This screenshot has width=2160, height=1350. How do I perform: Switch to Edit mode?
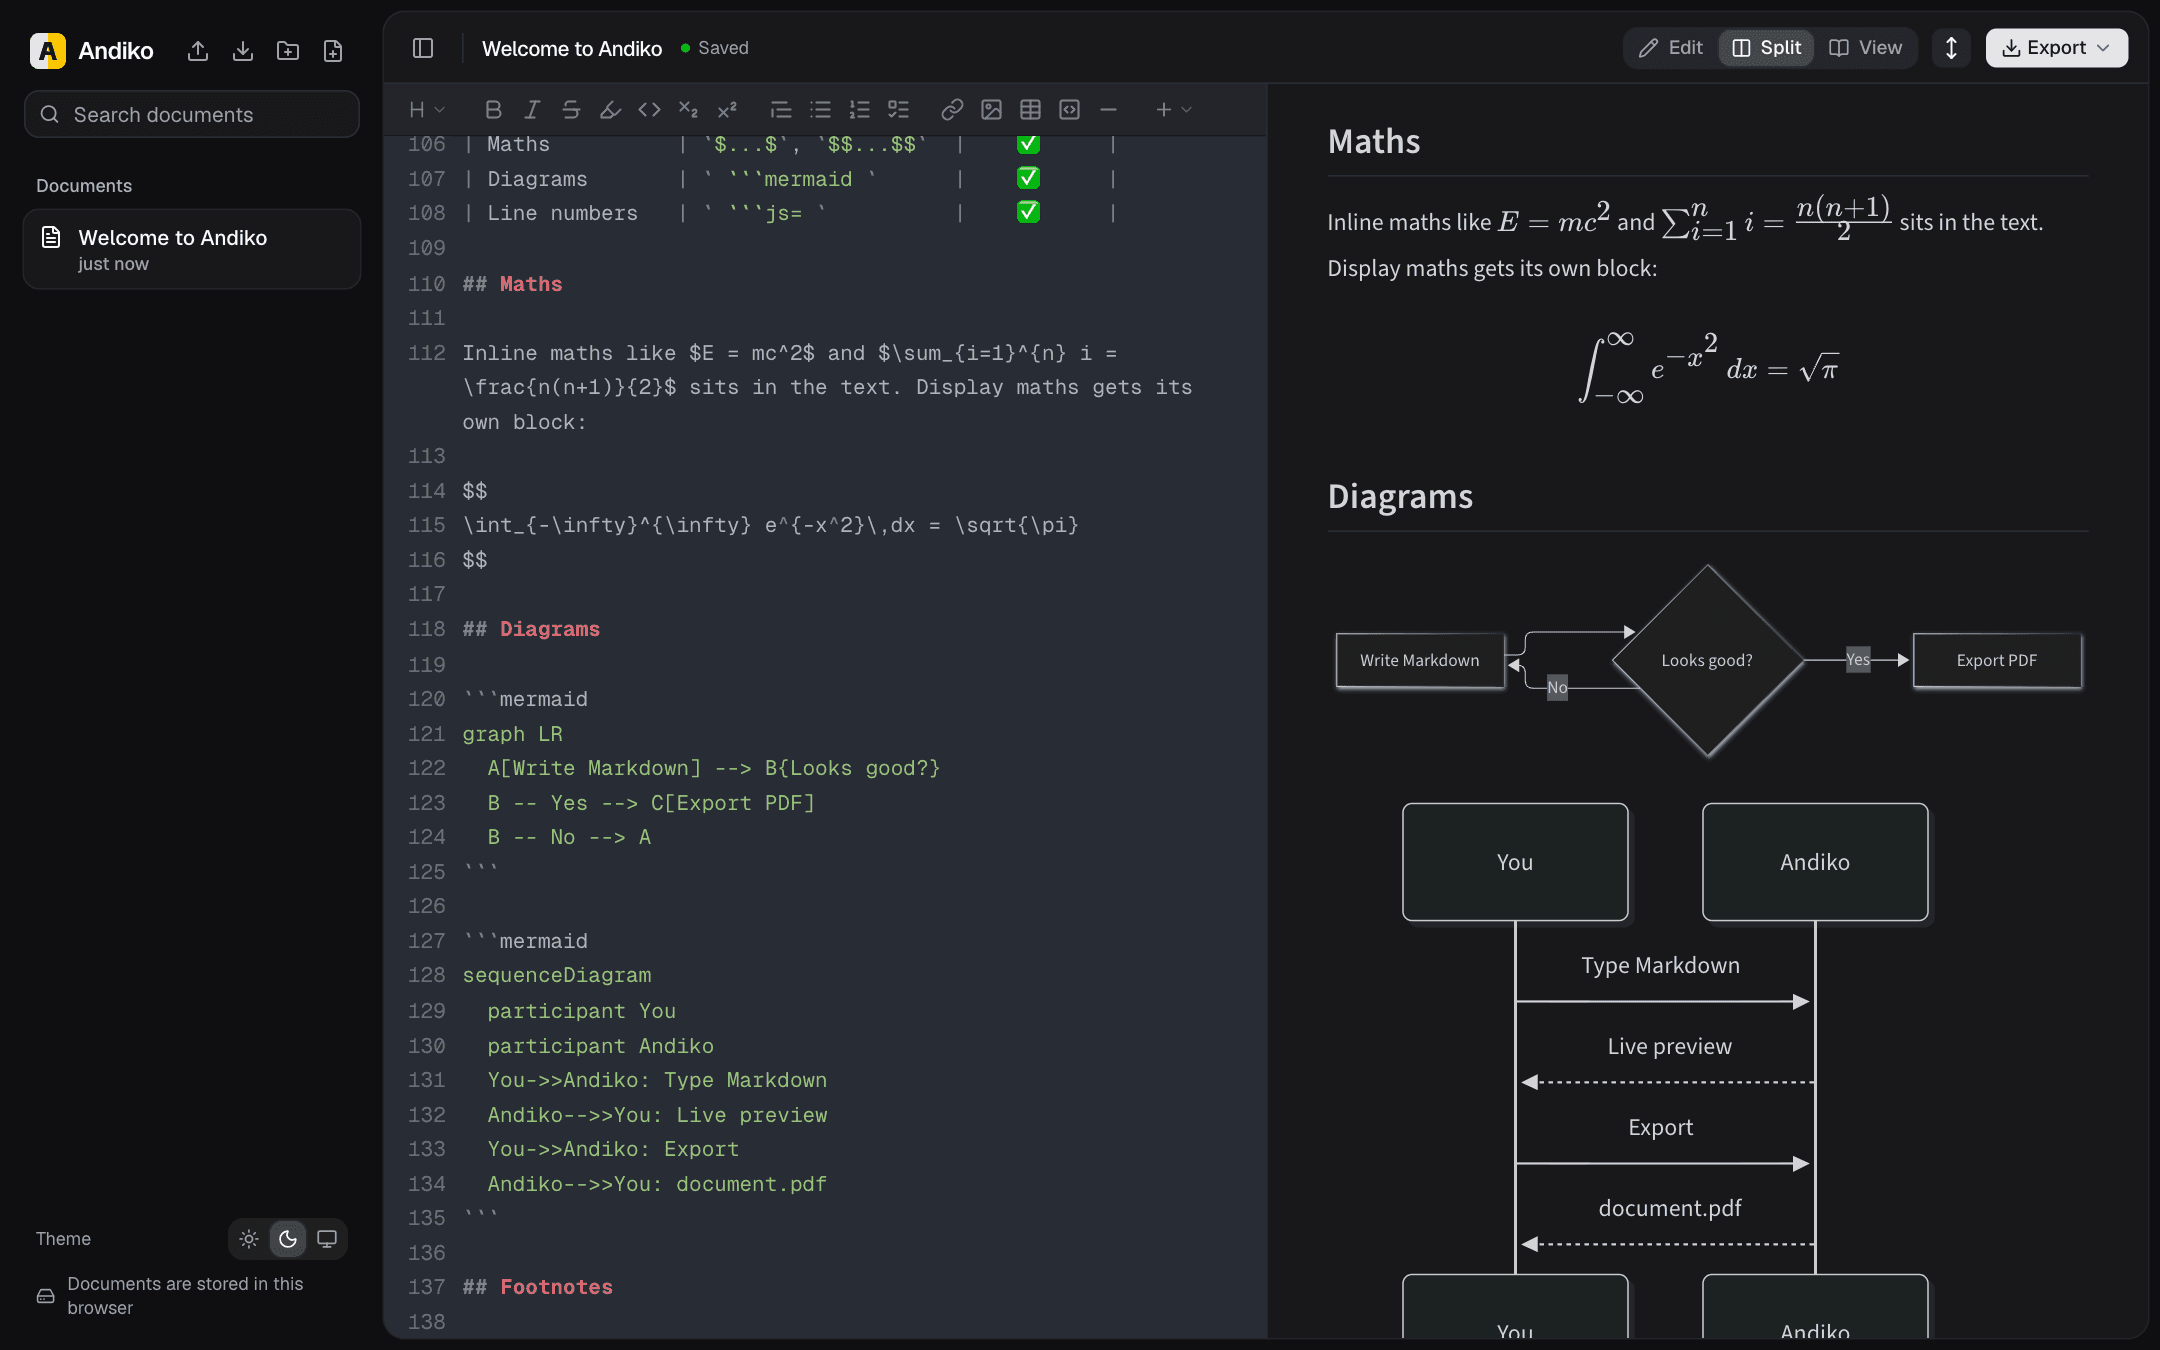[x=1671, y=48]
